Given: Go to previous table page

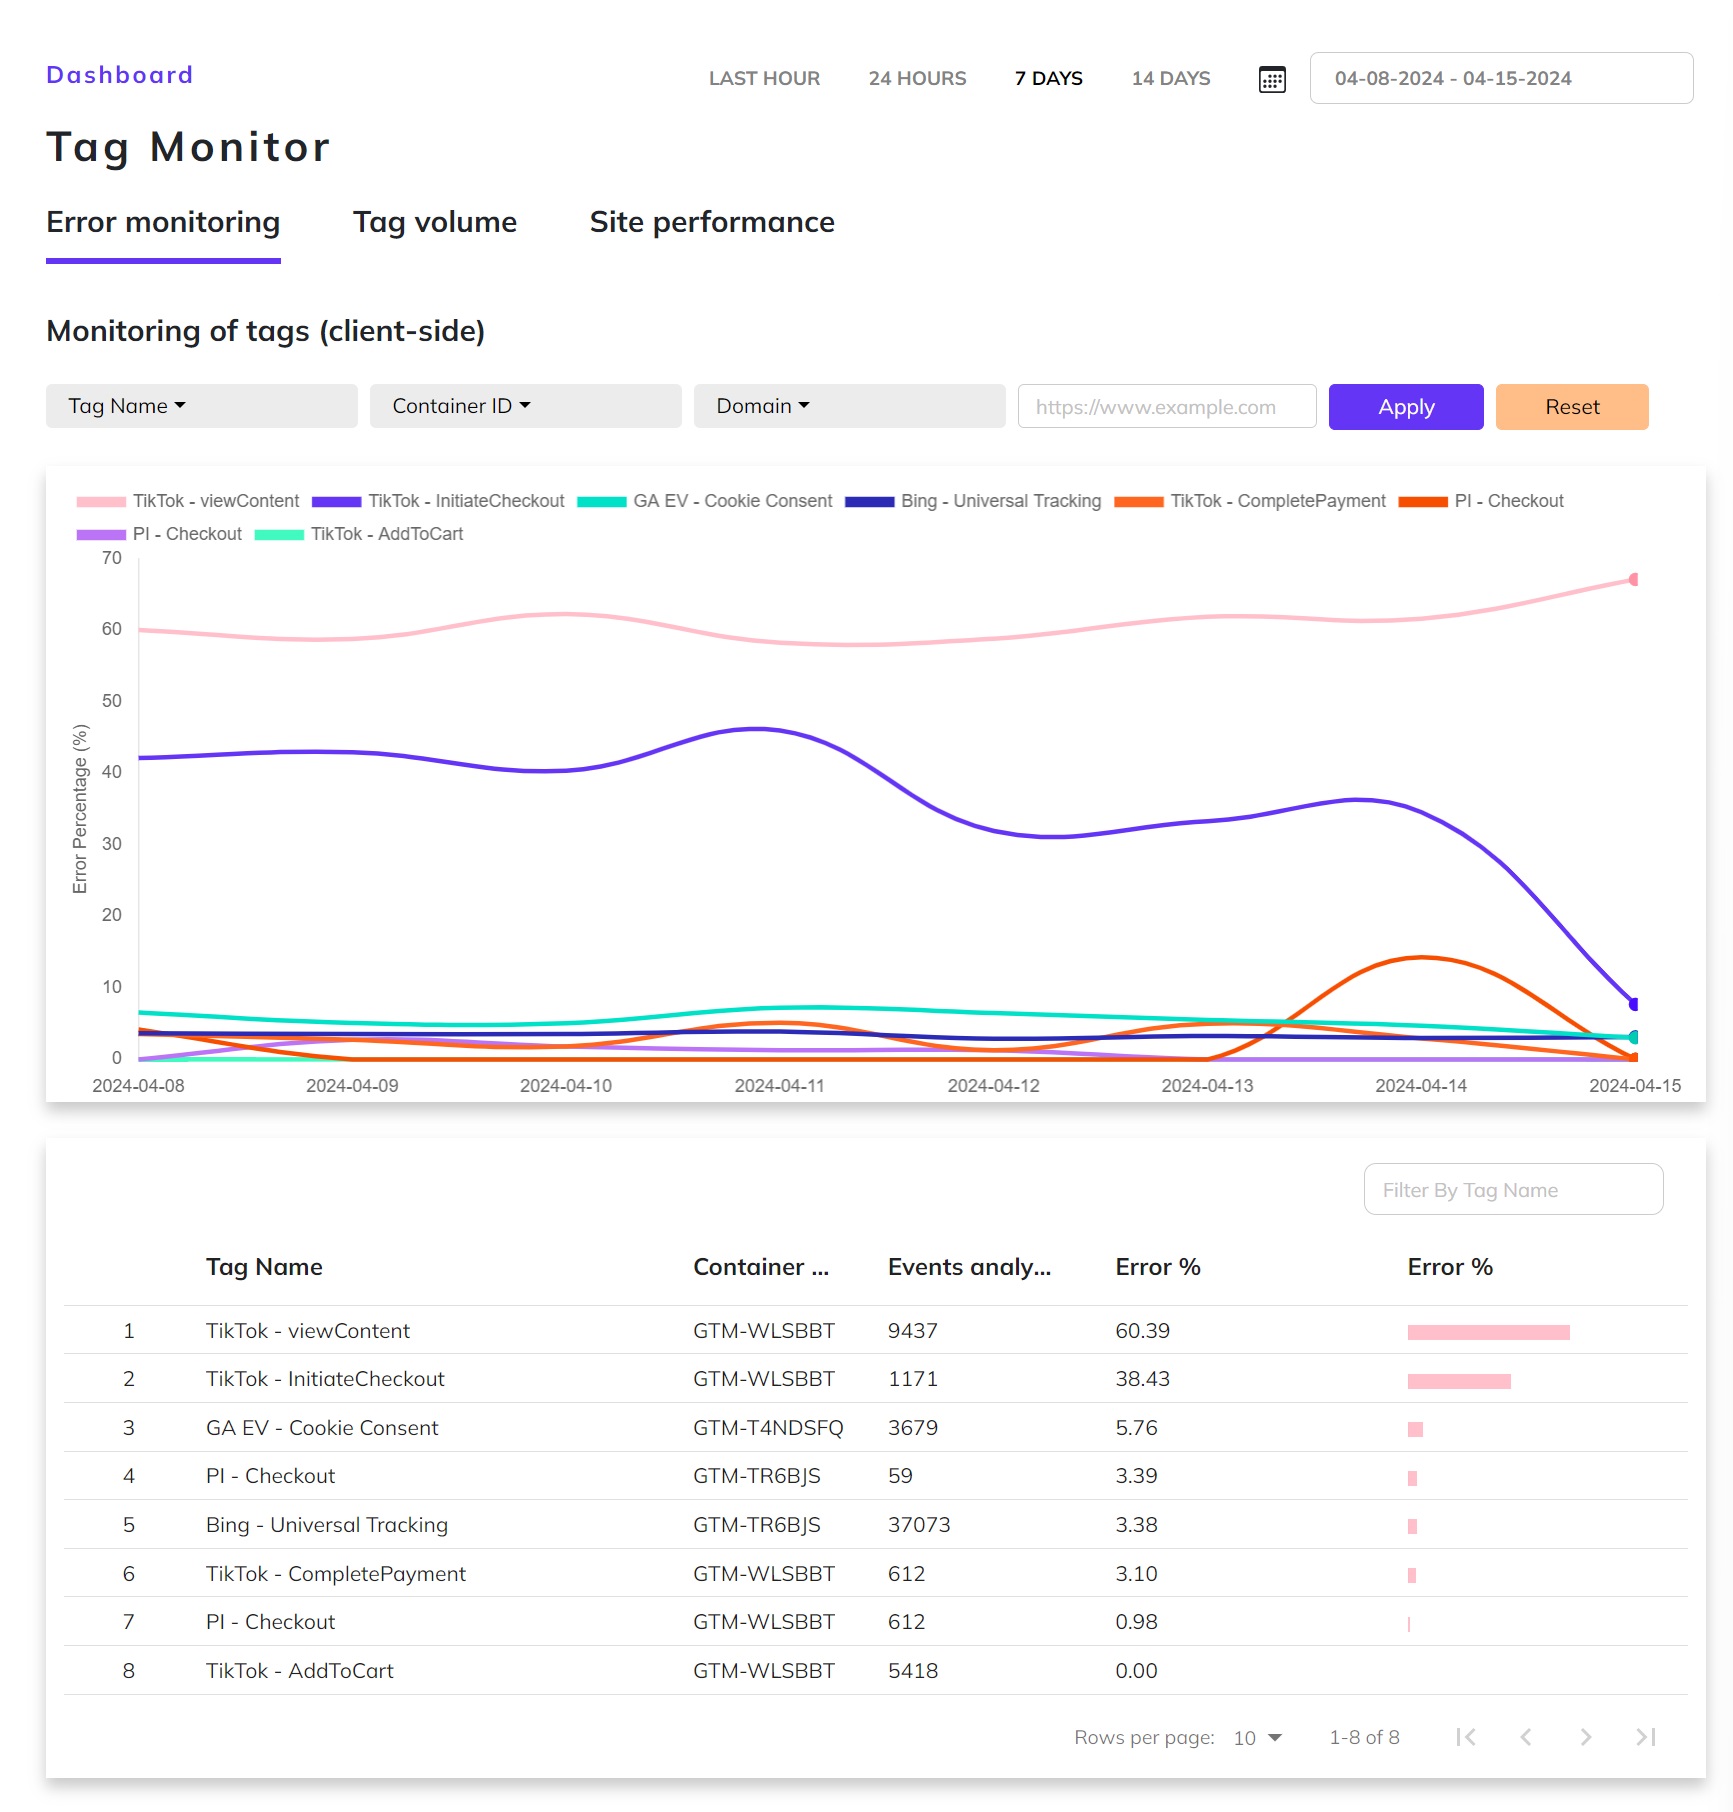Looking at the screenshot, I should click(x=1526, y=1737).
